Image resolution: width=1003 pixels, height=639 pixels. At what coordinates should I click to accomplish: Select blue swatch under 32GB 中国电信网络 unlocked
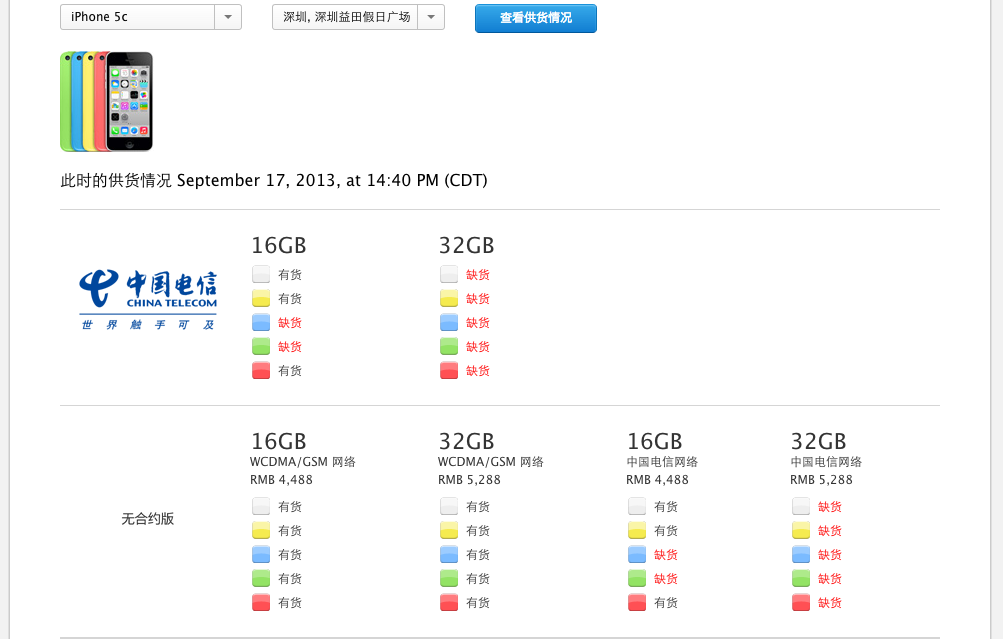coord(801,555)
